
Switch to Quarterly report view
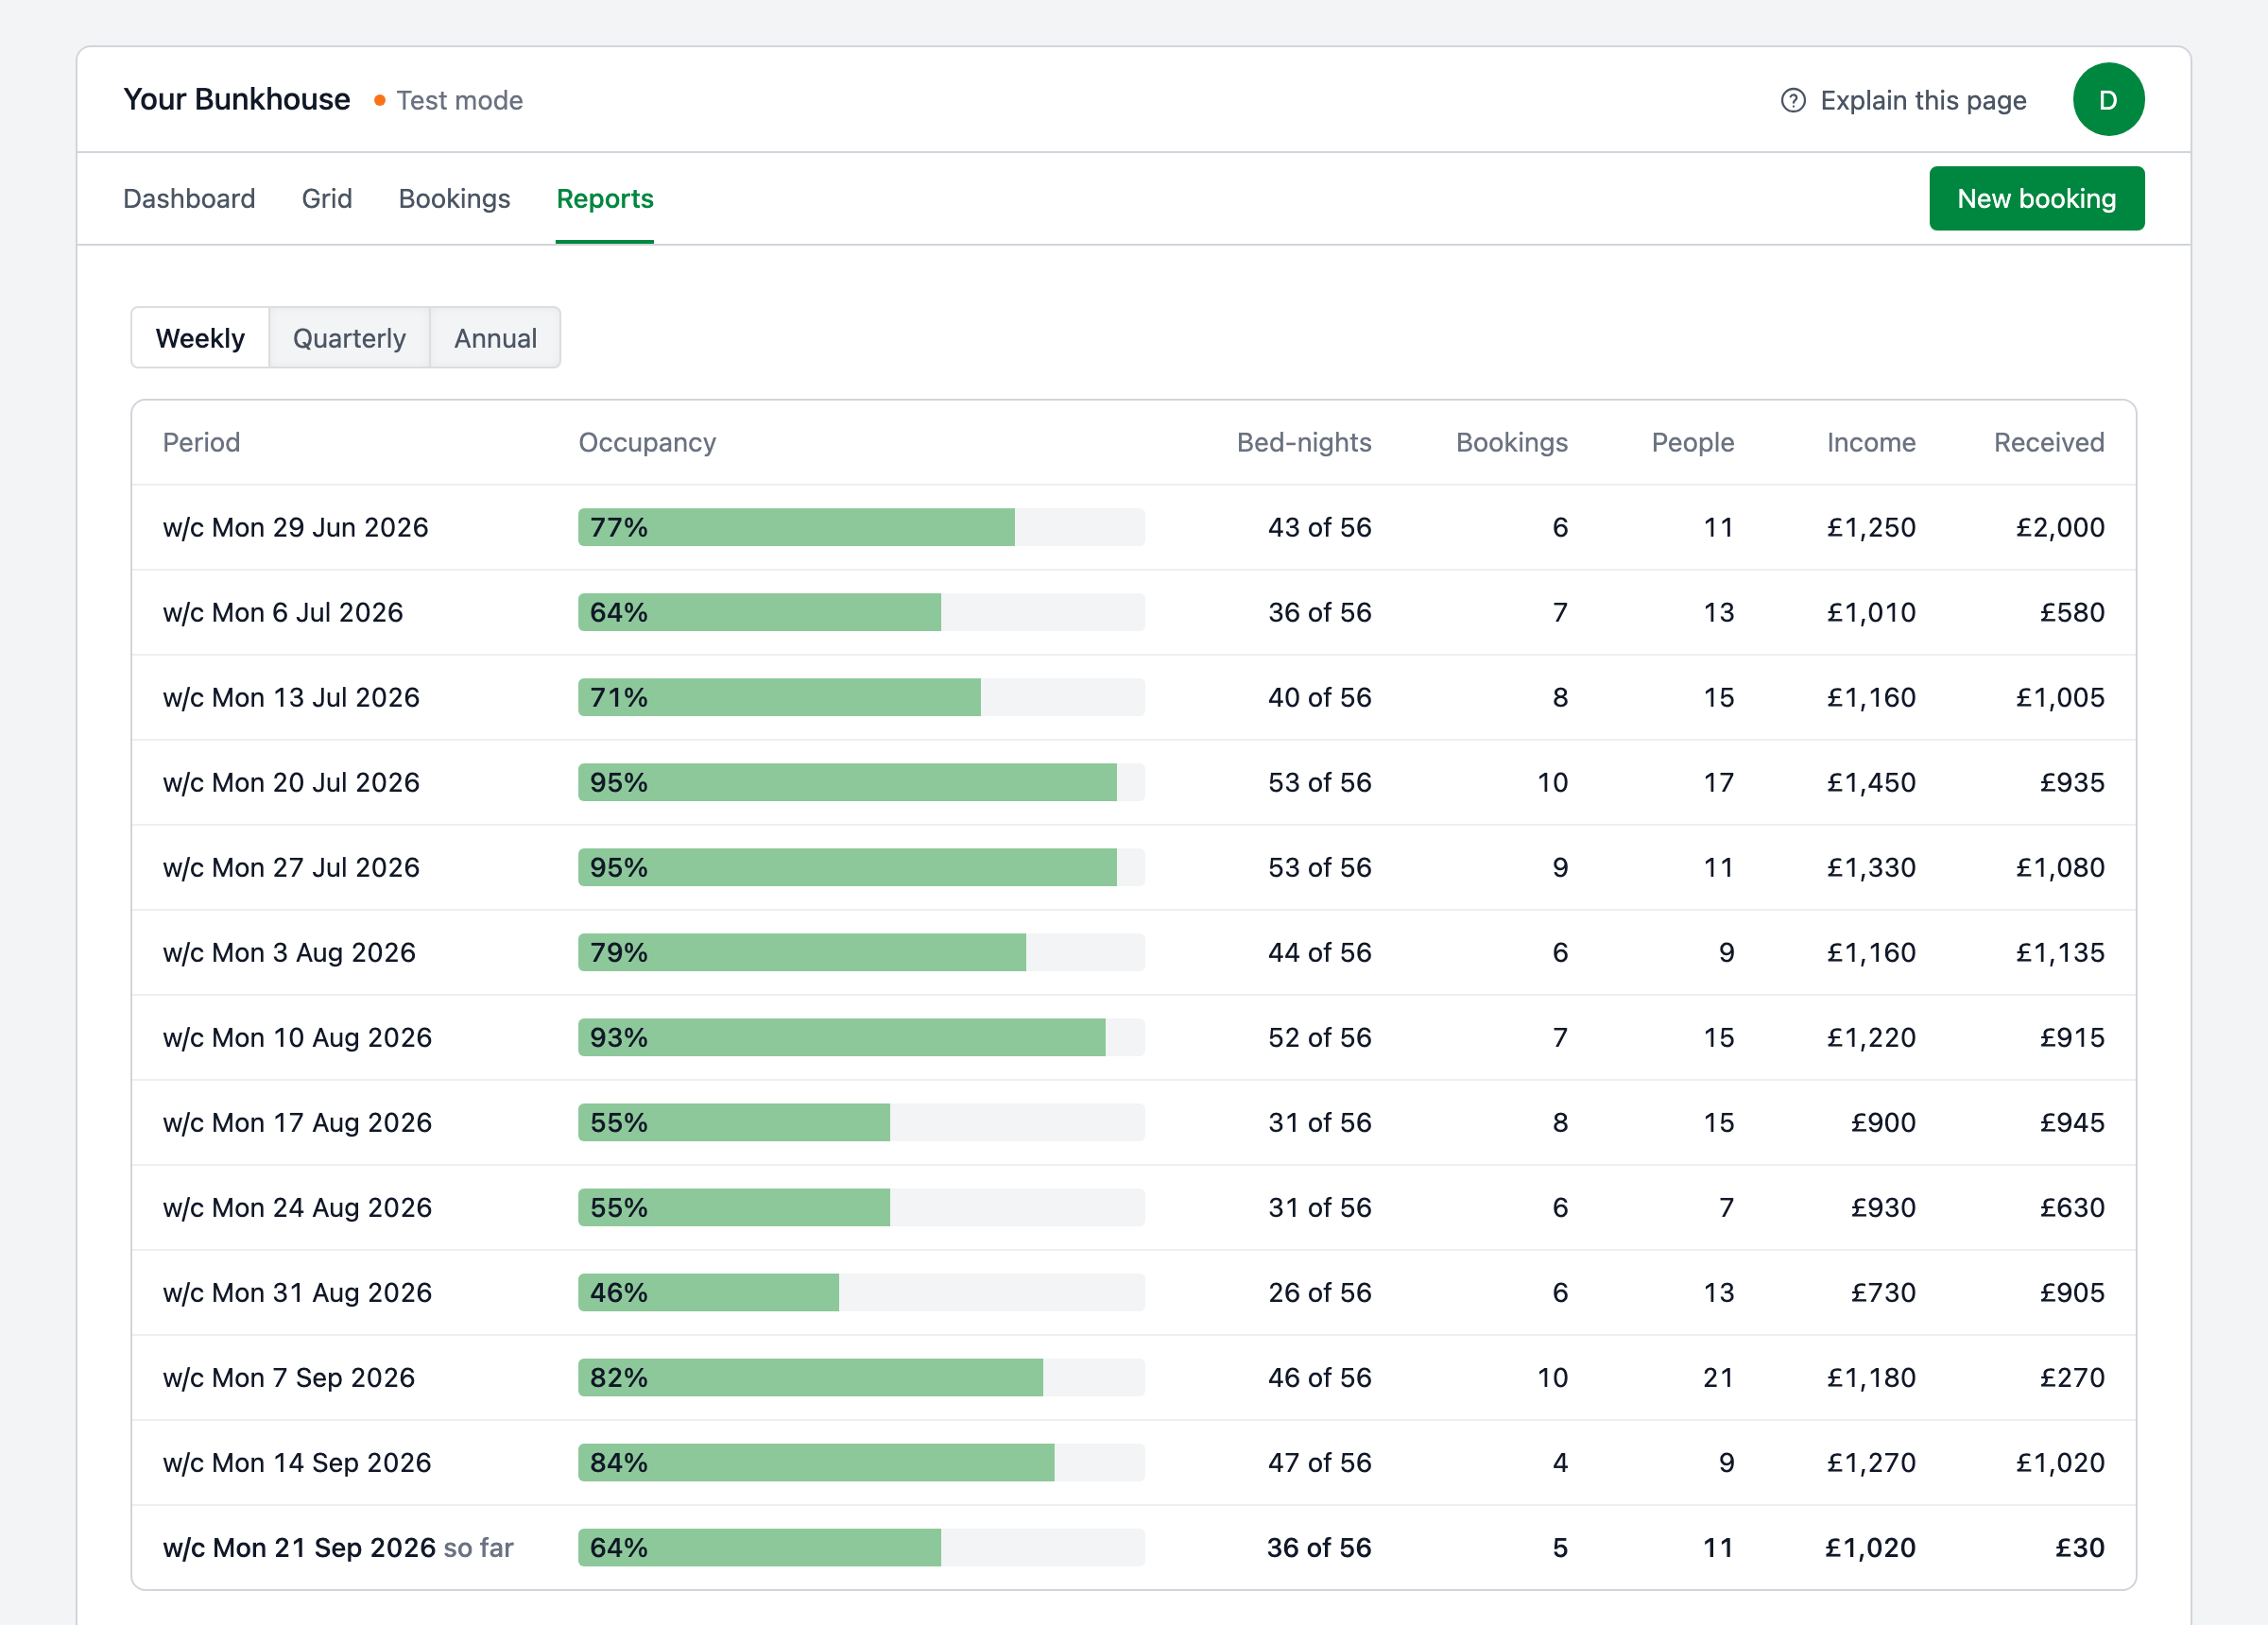[349, 338]
